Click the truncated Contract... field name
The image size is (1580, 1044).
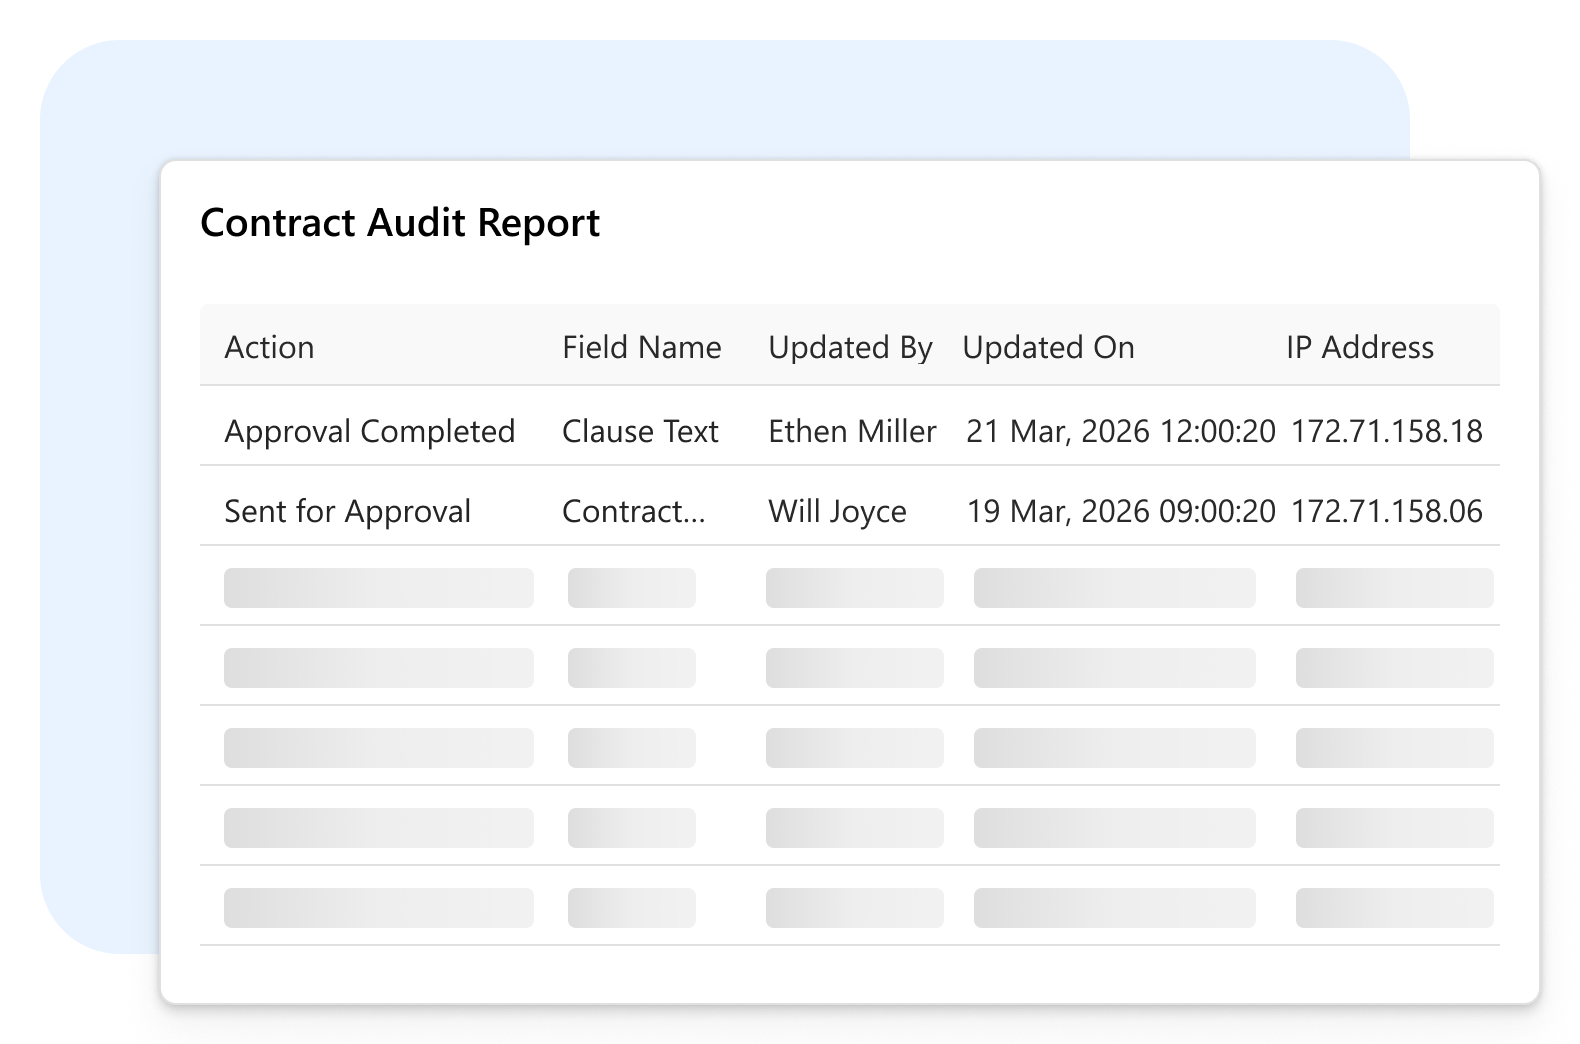click(633, 511)
